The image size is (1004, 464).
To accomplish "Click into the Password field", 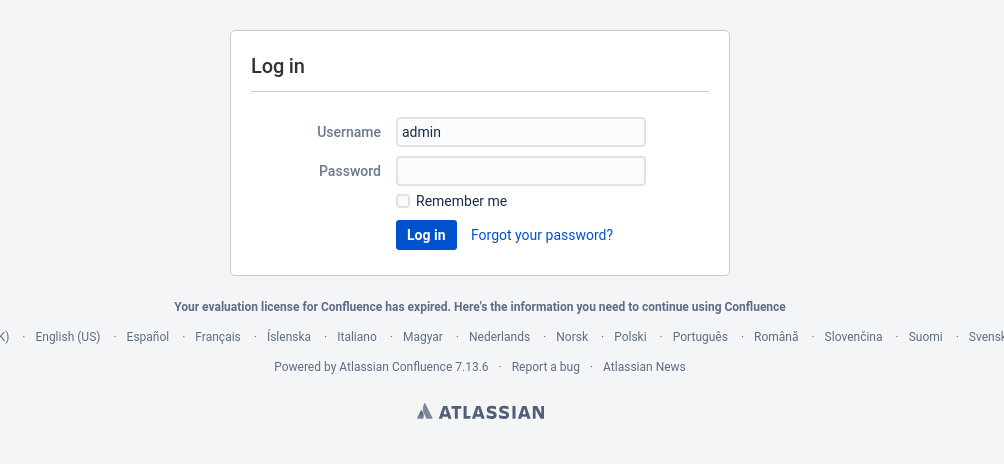I will pyautogui.click(x=521, y=171).
